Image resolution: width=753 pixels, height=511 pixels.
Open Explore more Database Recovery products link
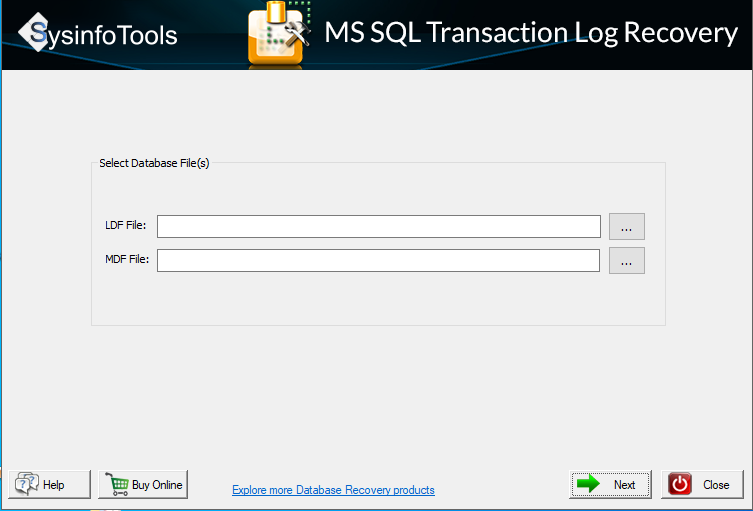(x=333, y=490)
